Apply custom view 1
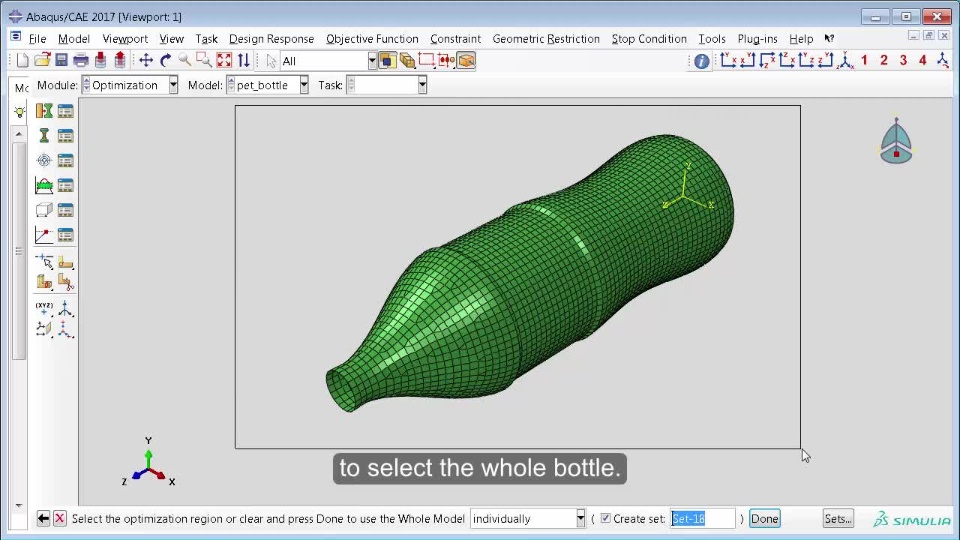 pos(864,60)
